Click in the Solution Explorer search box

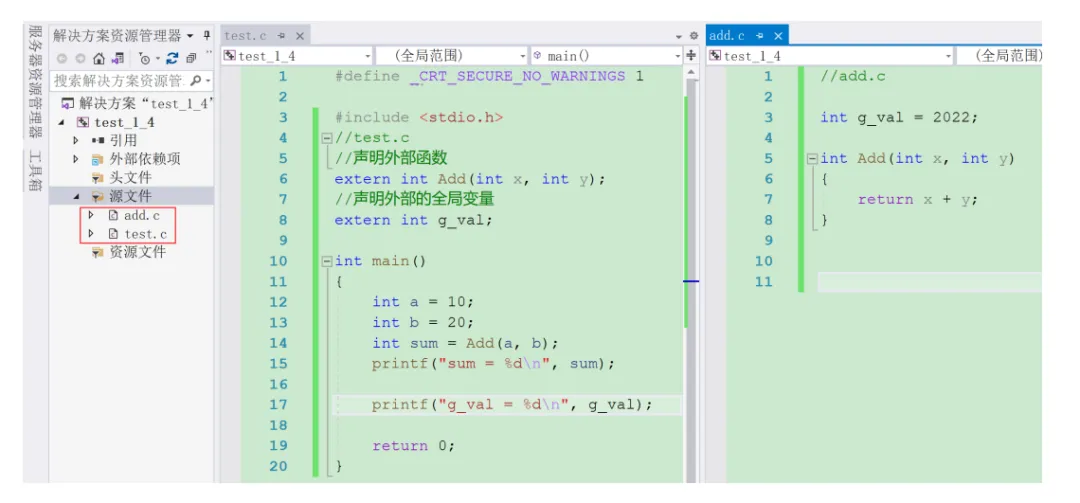119,81
